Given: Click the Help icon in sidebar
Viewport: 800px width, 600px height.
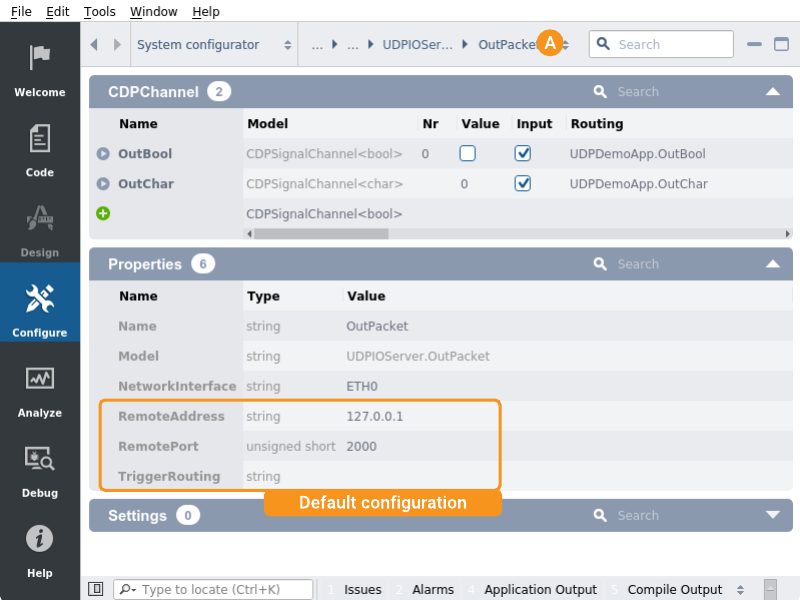Looking at the screenshot, I should pos(40,550).
